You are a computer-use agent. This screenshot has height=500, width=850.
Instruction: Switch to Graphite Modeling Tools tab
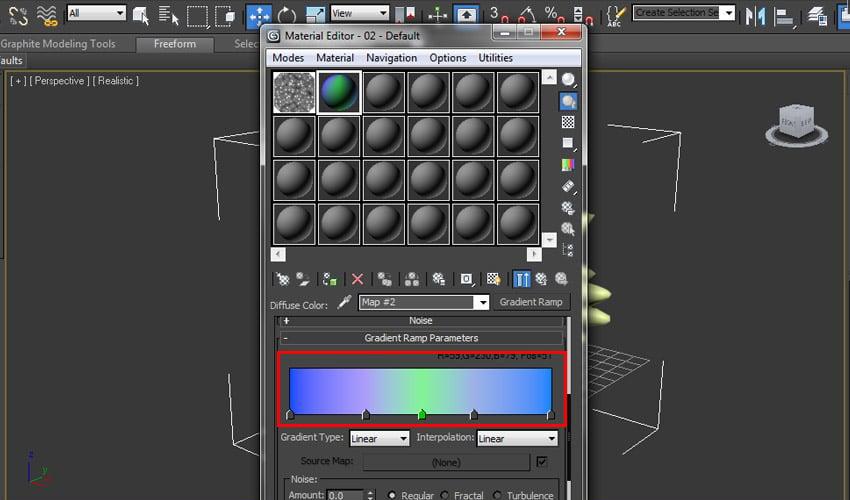59,44
